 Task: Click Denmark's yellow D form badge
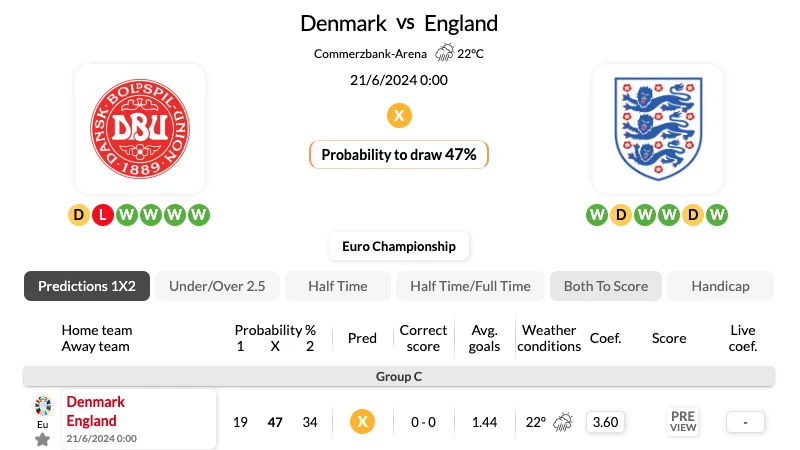pos(79,215)
